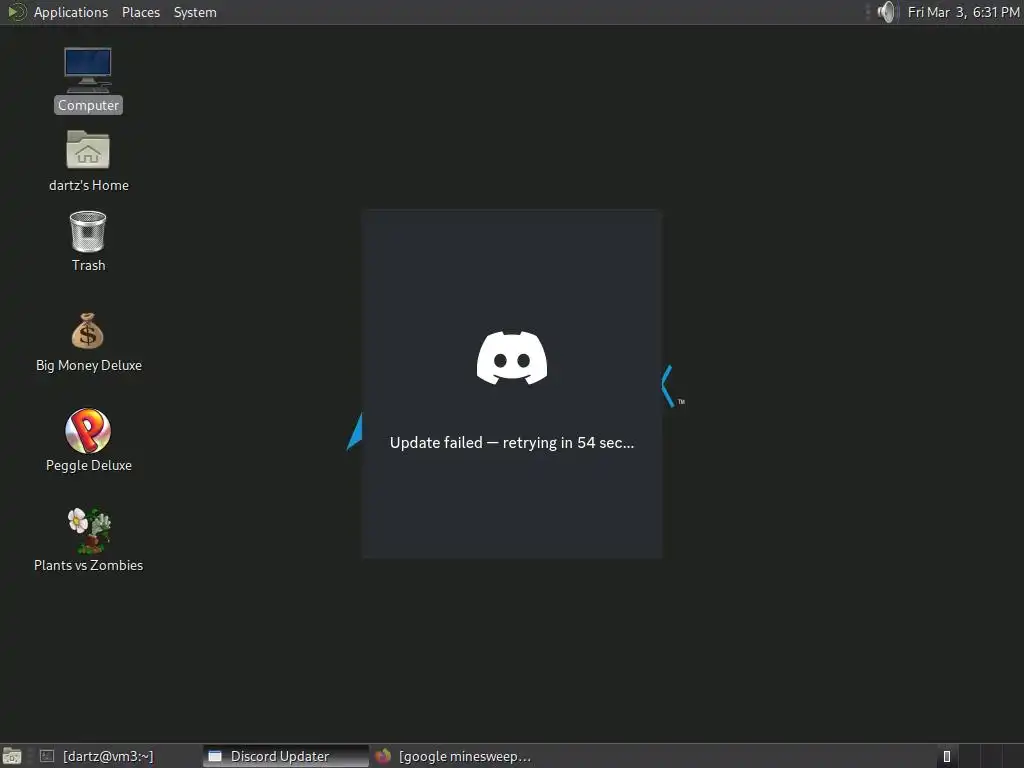Open the Applications menu
1024x768 pixels.
click(x=71, y=12)
